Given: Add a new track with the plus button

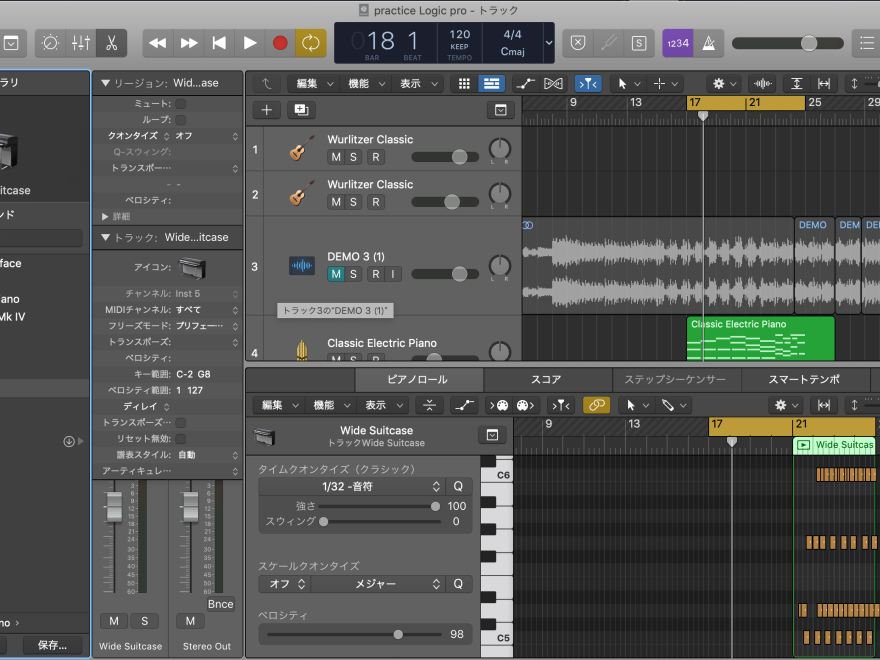Looking at the screenshot, I should [x=267, y=110].
